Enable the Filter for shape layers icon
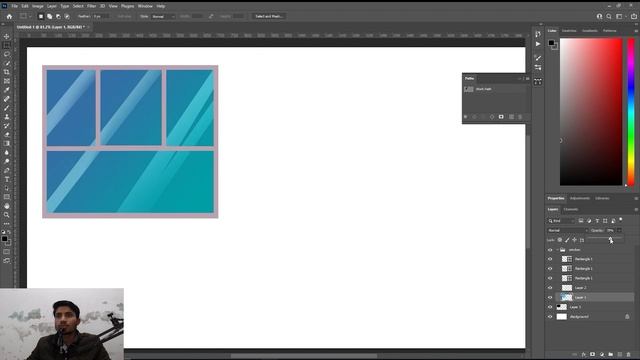The image size is (640, 360). (x=605, y=221)
